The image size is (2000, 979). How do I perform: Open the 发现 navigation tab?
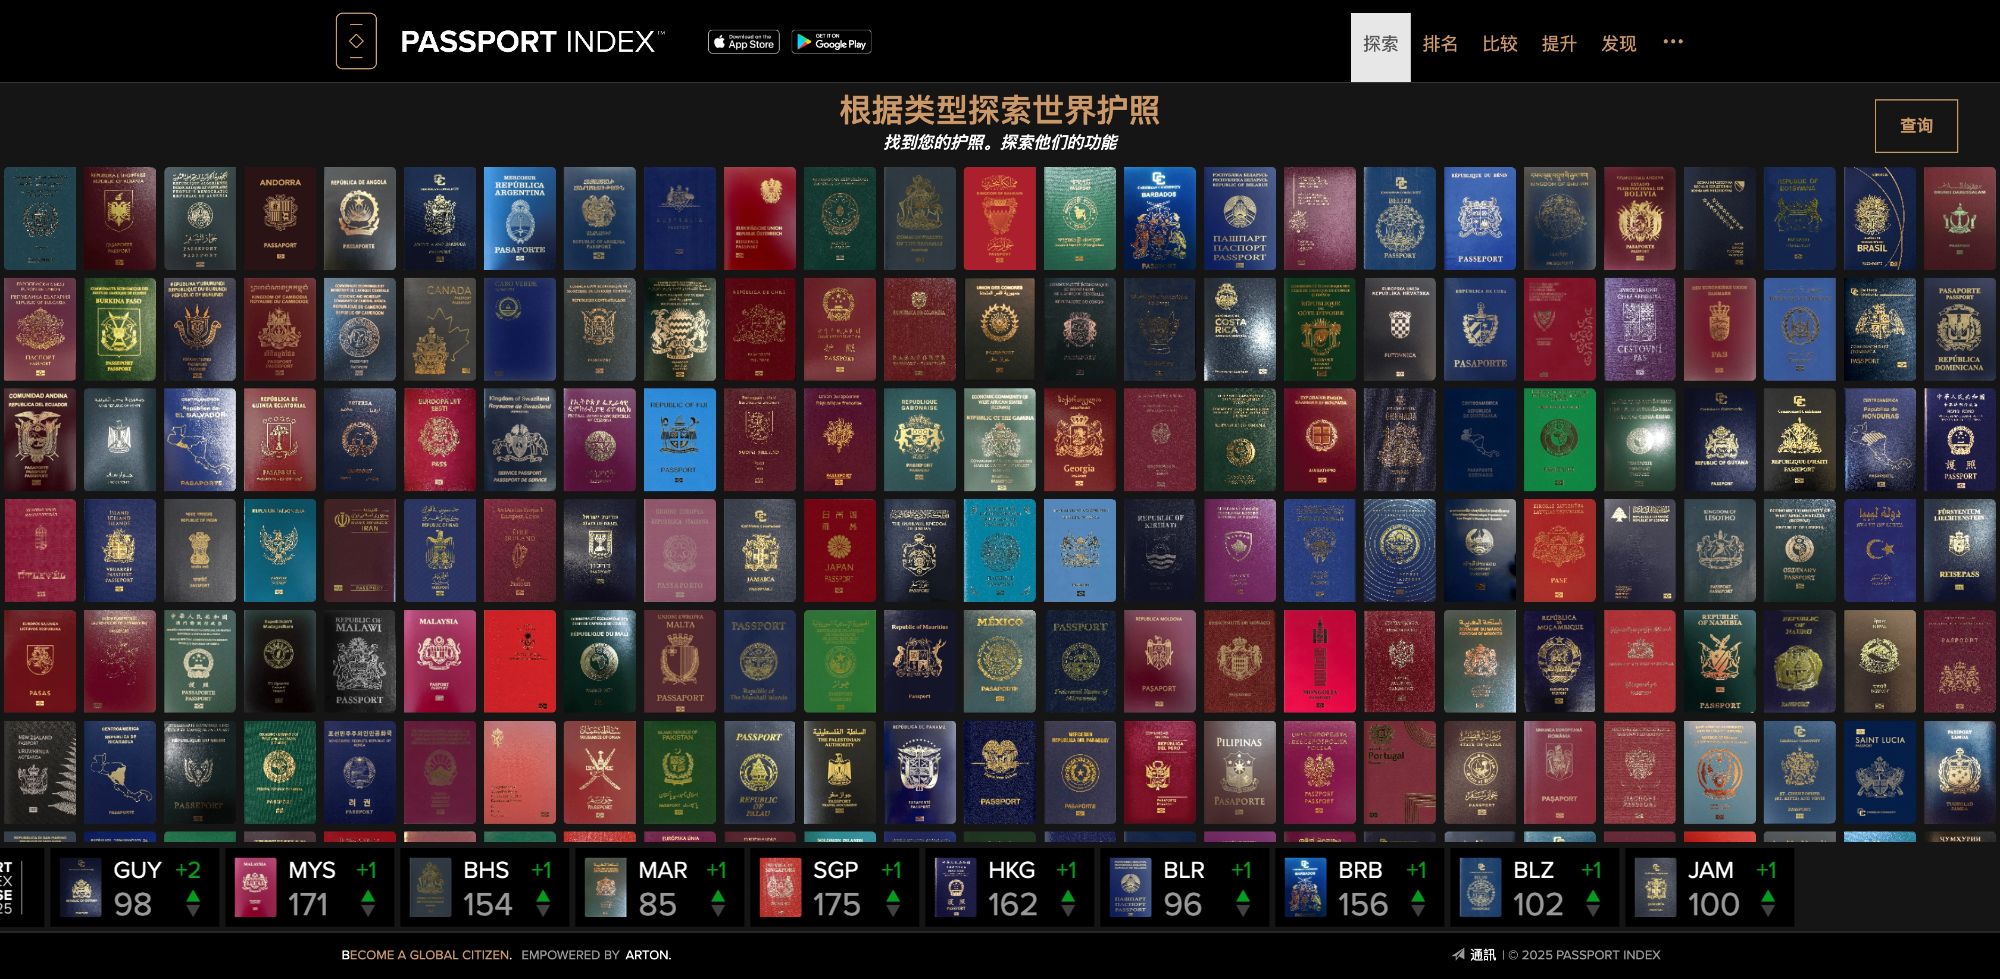(1619, 43)
